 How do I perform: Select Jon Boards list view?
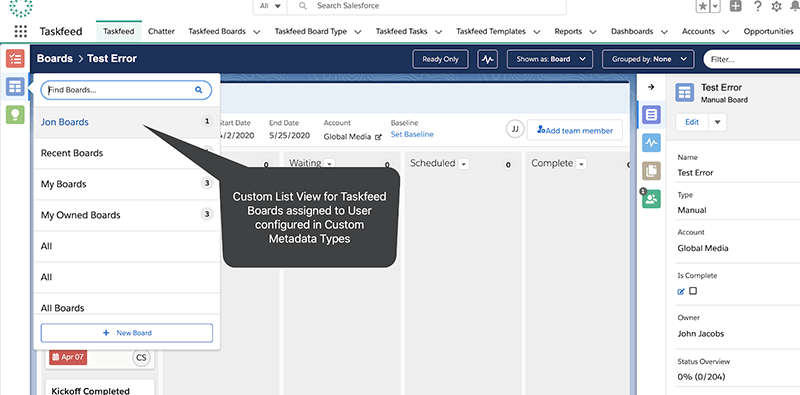(127, 122)
